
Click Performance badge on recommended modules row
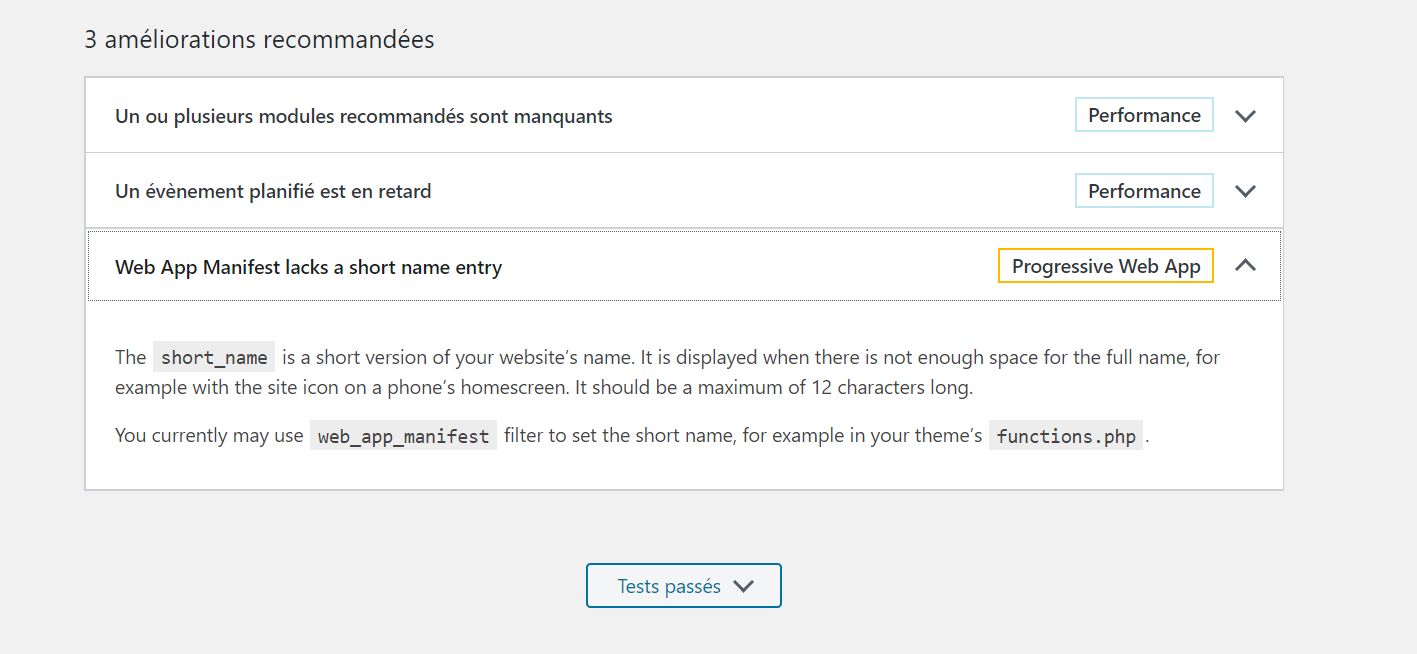(1144, 115)
